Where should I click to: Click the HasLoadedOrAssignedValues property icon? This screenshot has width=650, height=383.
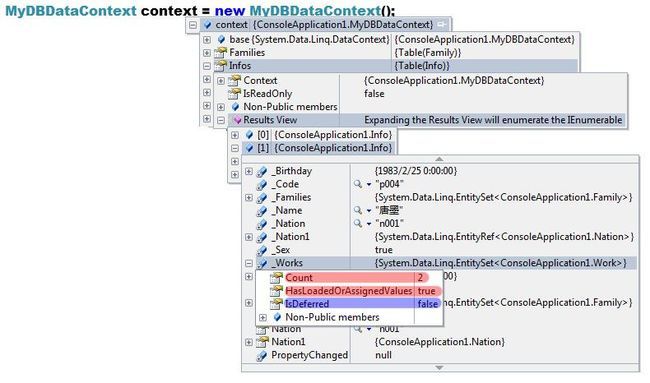click(276, 291)
